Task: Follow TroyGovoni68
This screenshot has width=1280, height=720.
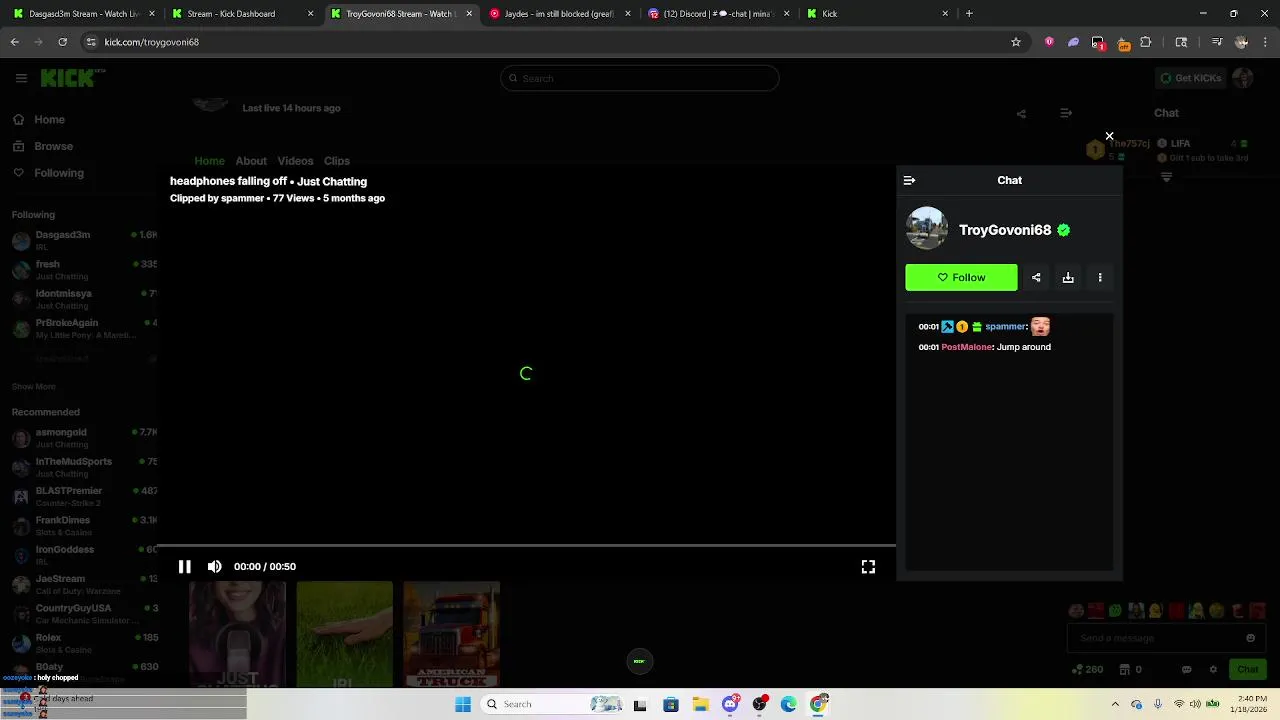Action: pos(961,277)
